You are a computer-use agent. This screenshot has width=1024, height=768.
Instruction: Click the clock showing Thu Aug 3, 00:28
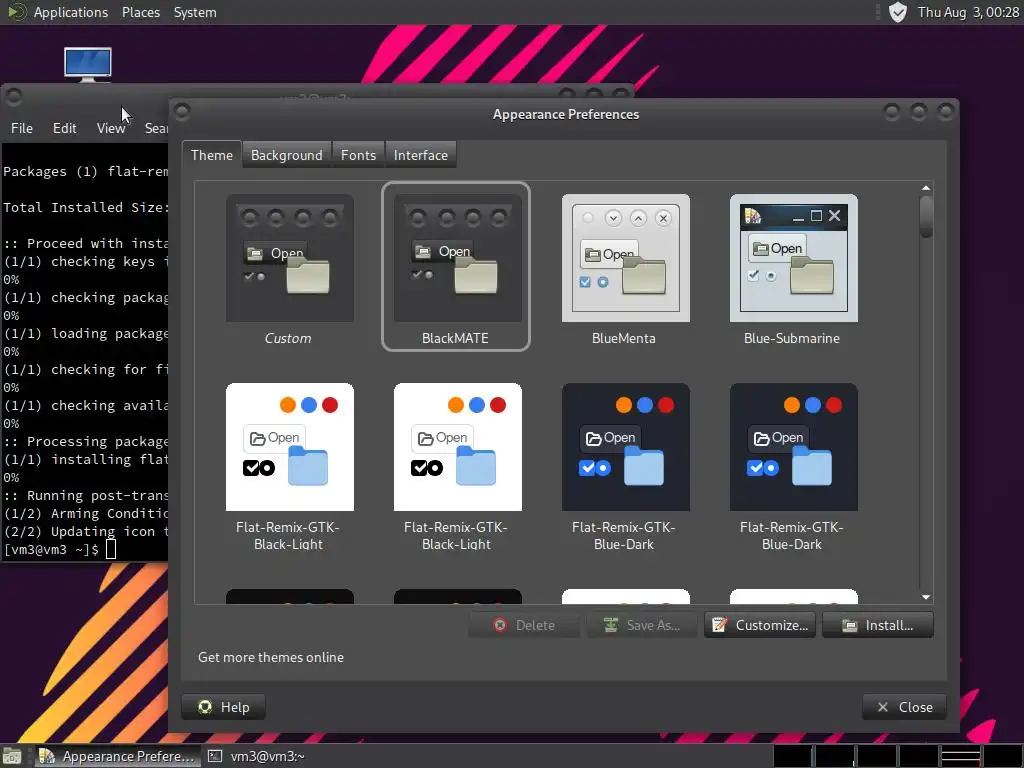point(968,12)
